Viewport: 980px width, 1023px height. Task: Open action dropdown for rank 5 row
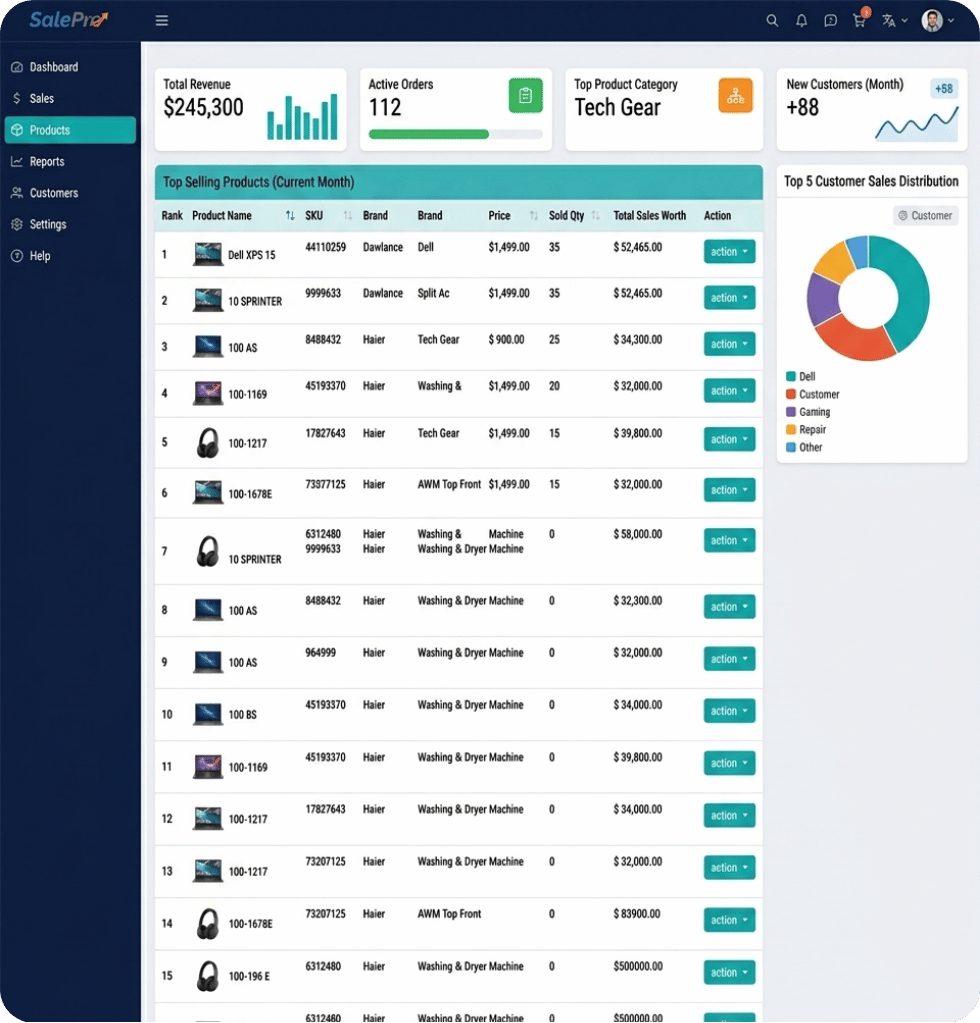pos(729,439)
